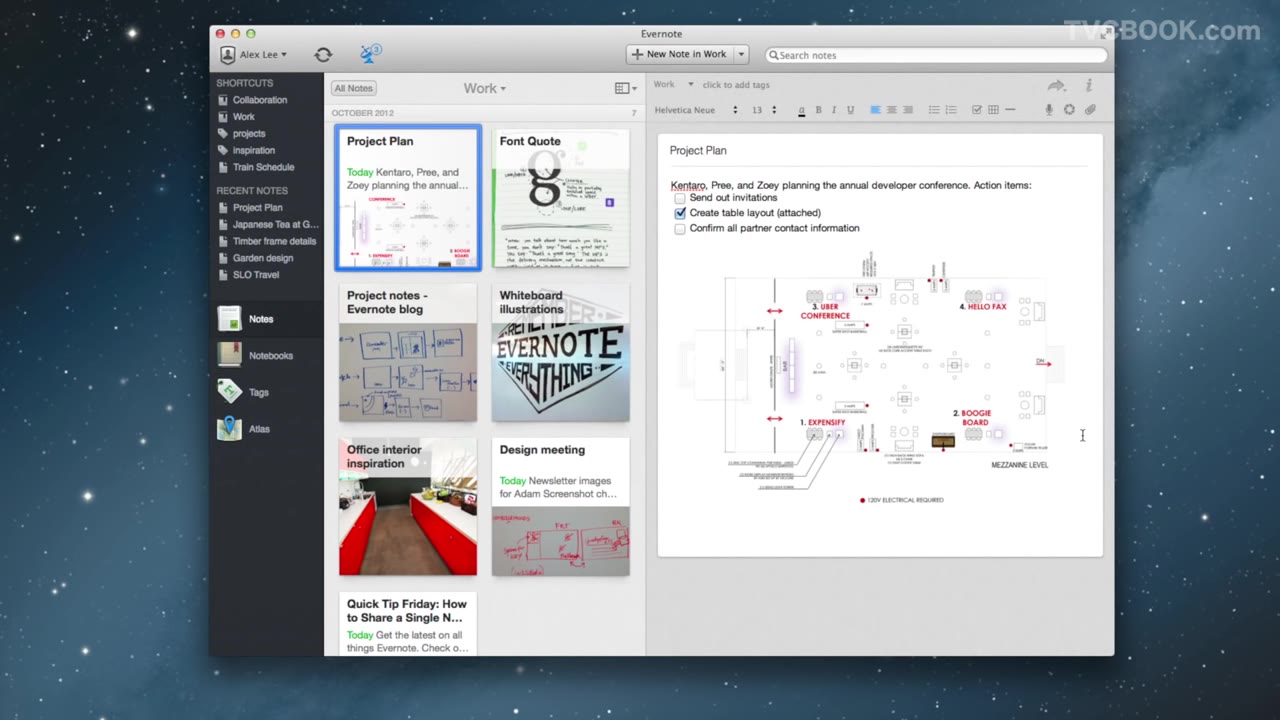Viewport: 1280px width, 720px height.
Task: Select the Tags section icon
Action: click(x=230, y=392)
